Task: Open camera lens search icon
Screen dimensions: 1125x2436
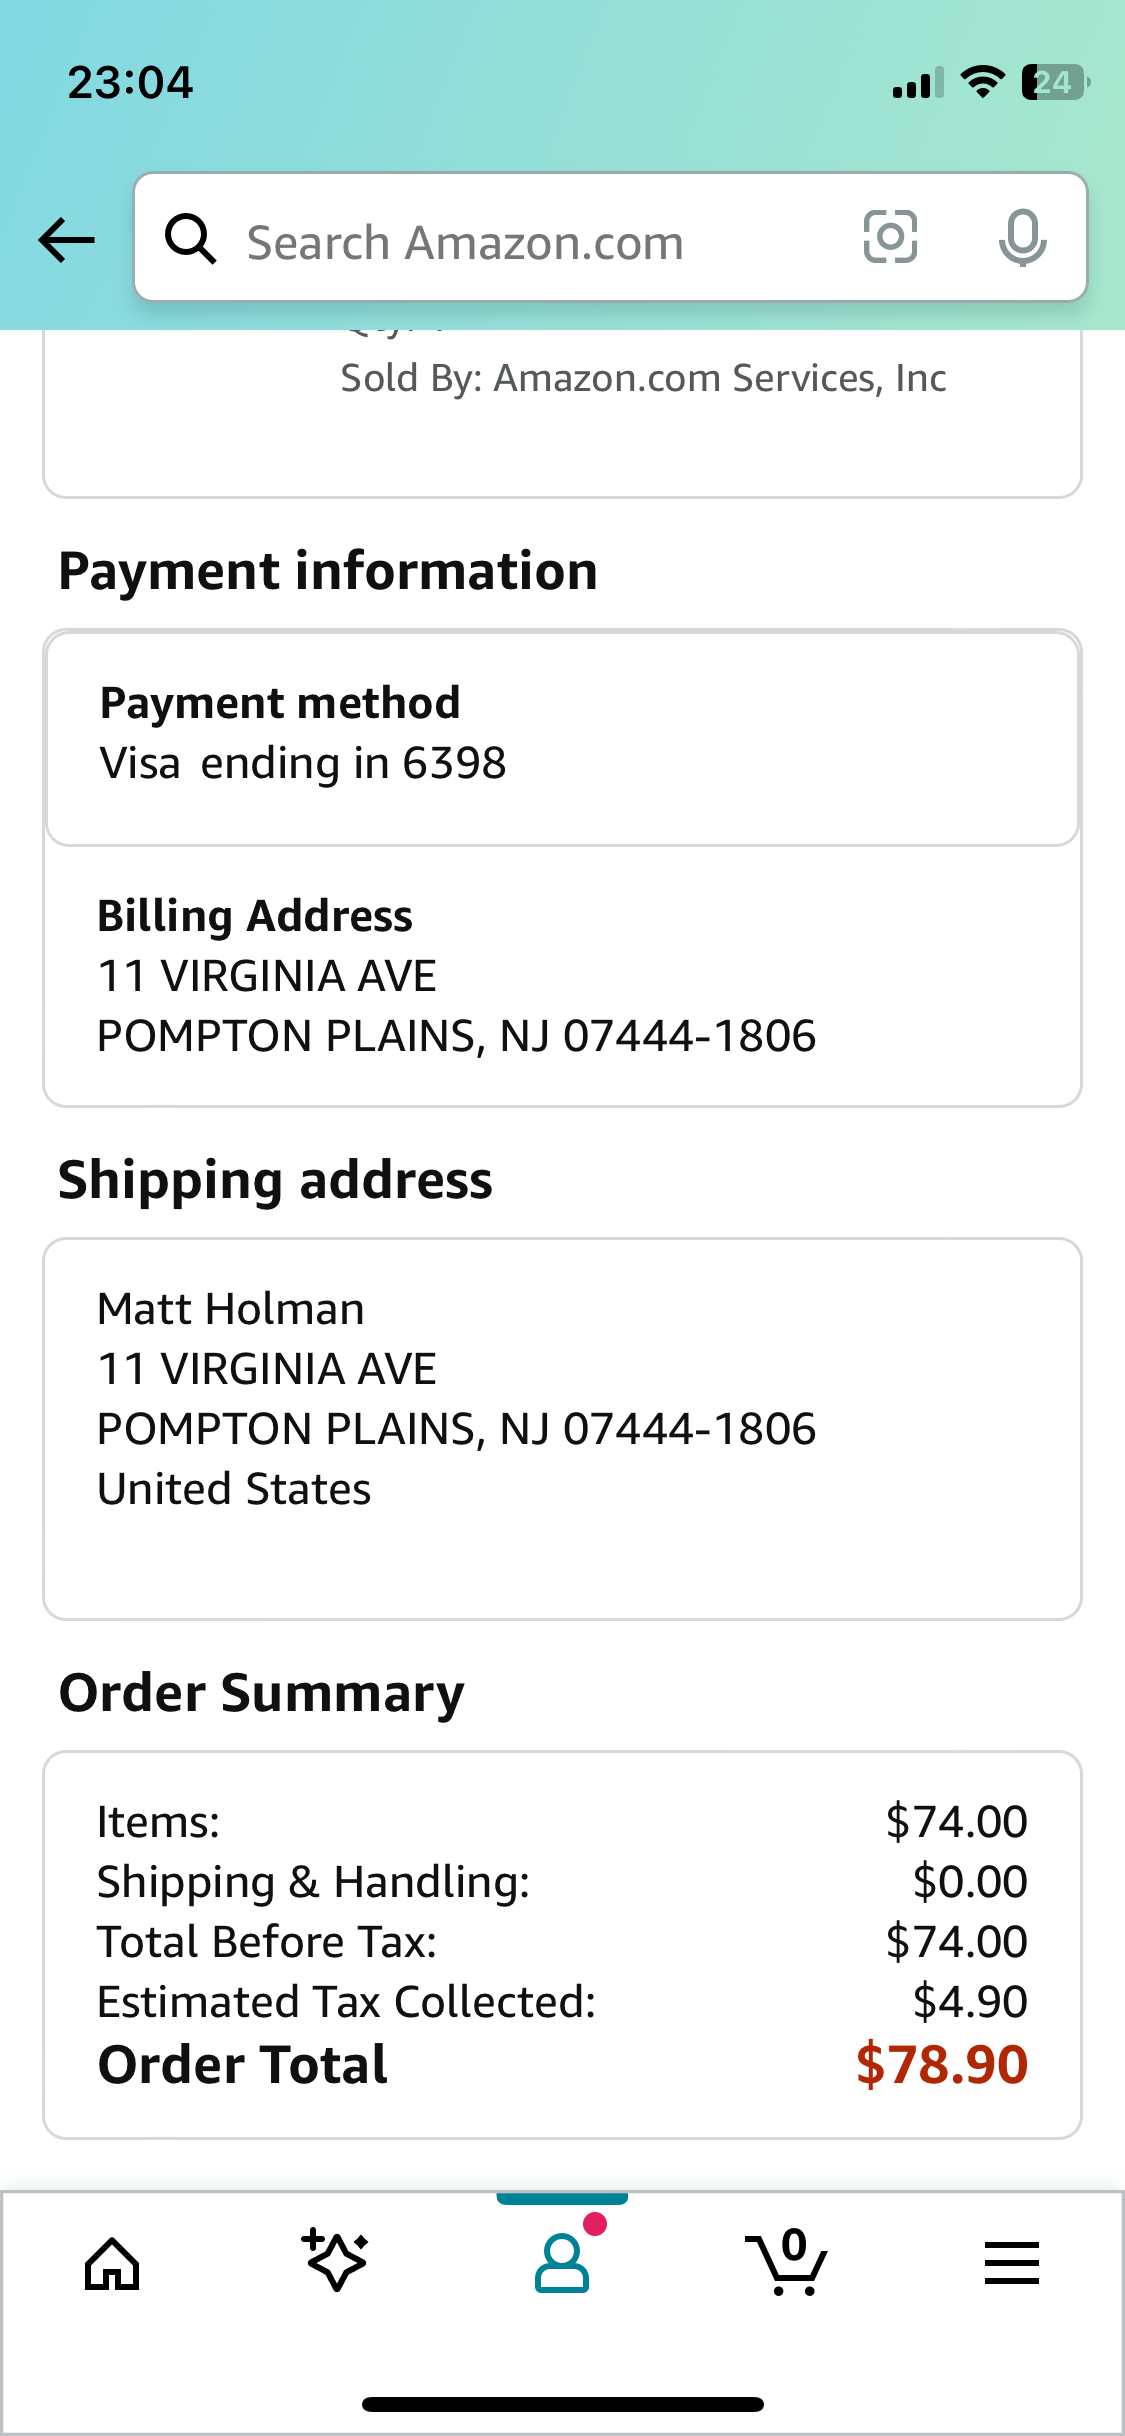Action: 890,237
